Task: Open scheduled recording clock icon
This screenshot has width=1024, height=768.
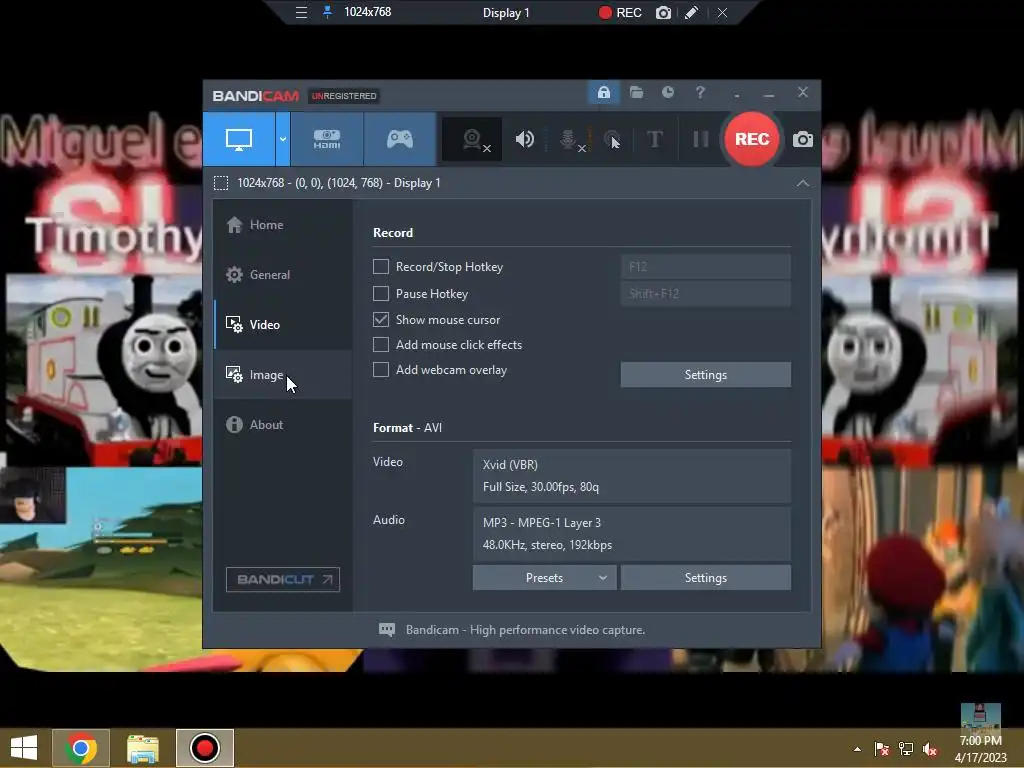Action: (667, 93)
